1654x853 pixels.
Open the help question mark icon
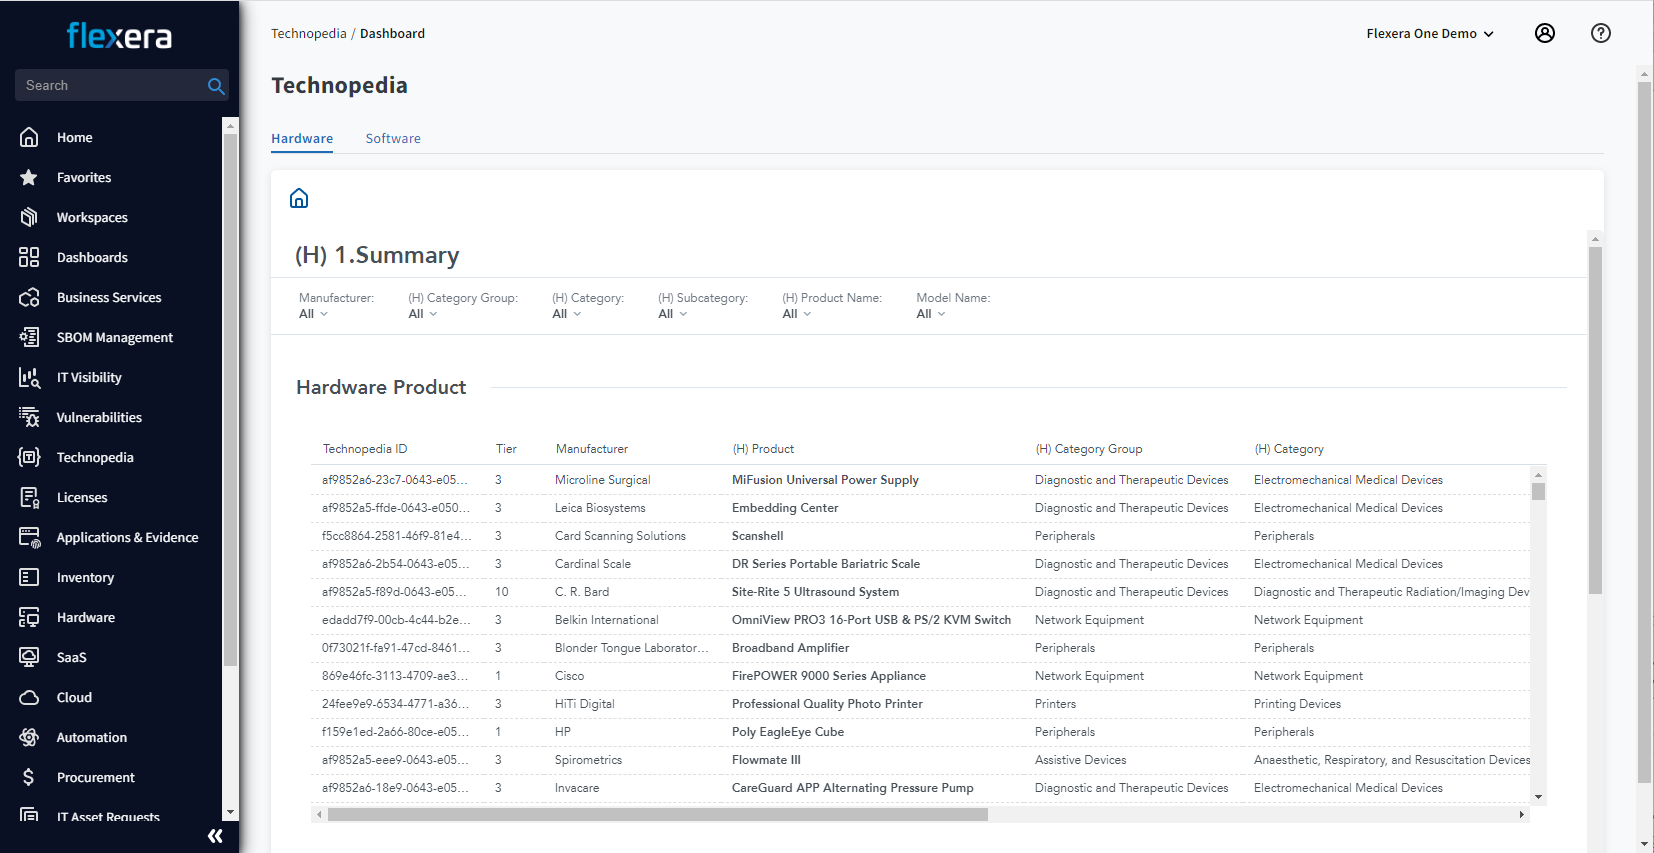[x=1600, y=33]
